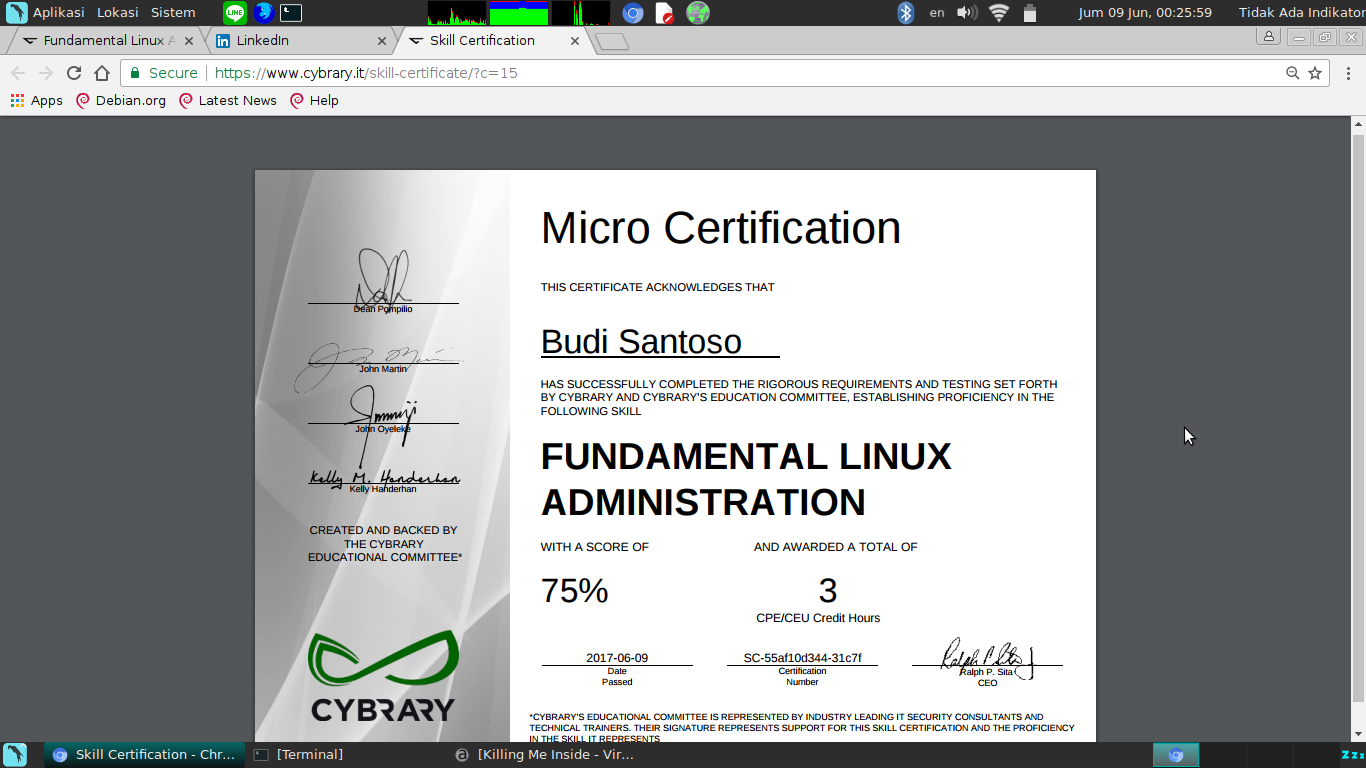This screenshot has width=1366, height=768.
Task: Open the Sistem menu
Action: (173, 13)
